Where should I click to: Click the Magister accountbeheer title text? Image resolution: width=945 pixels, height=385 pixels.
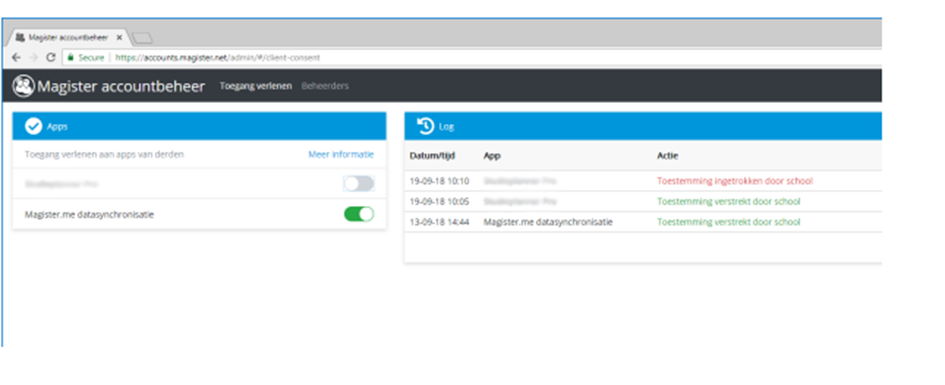121,86
